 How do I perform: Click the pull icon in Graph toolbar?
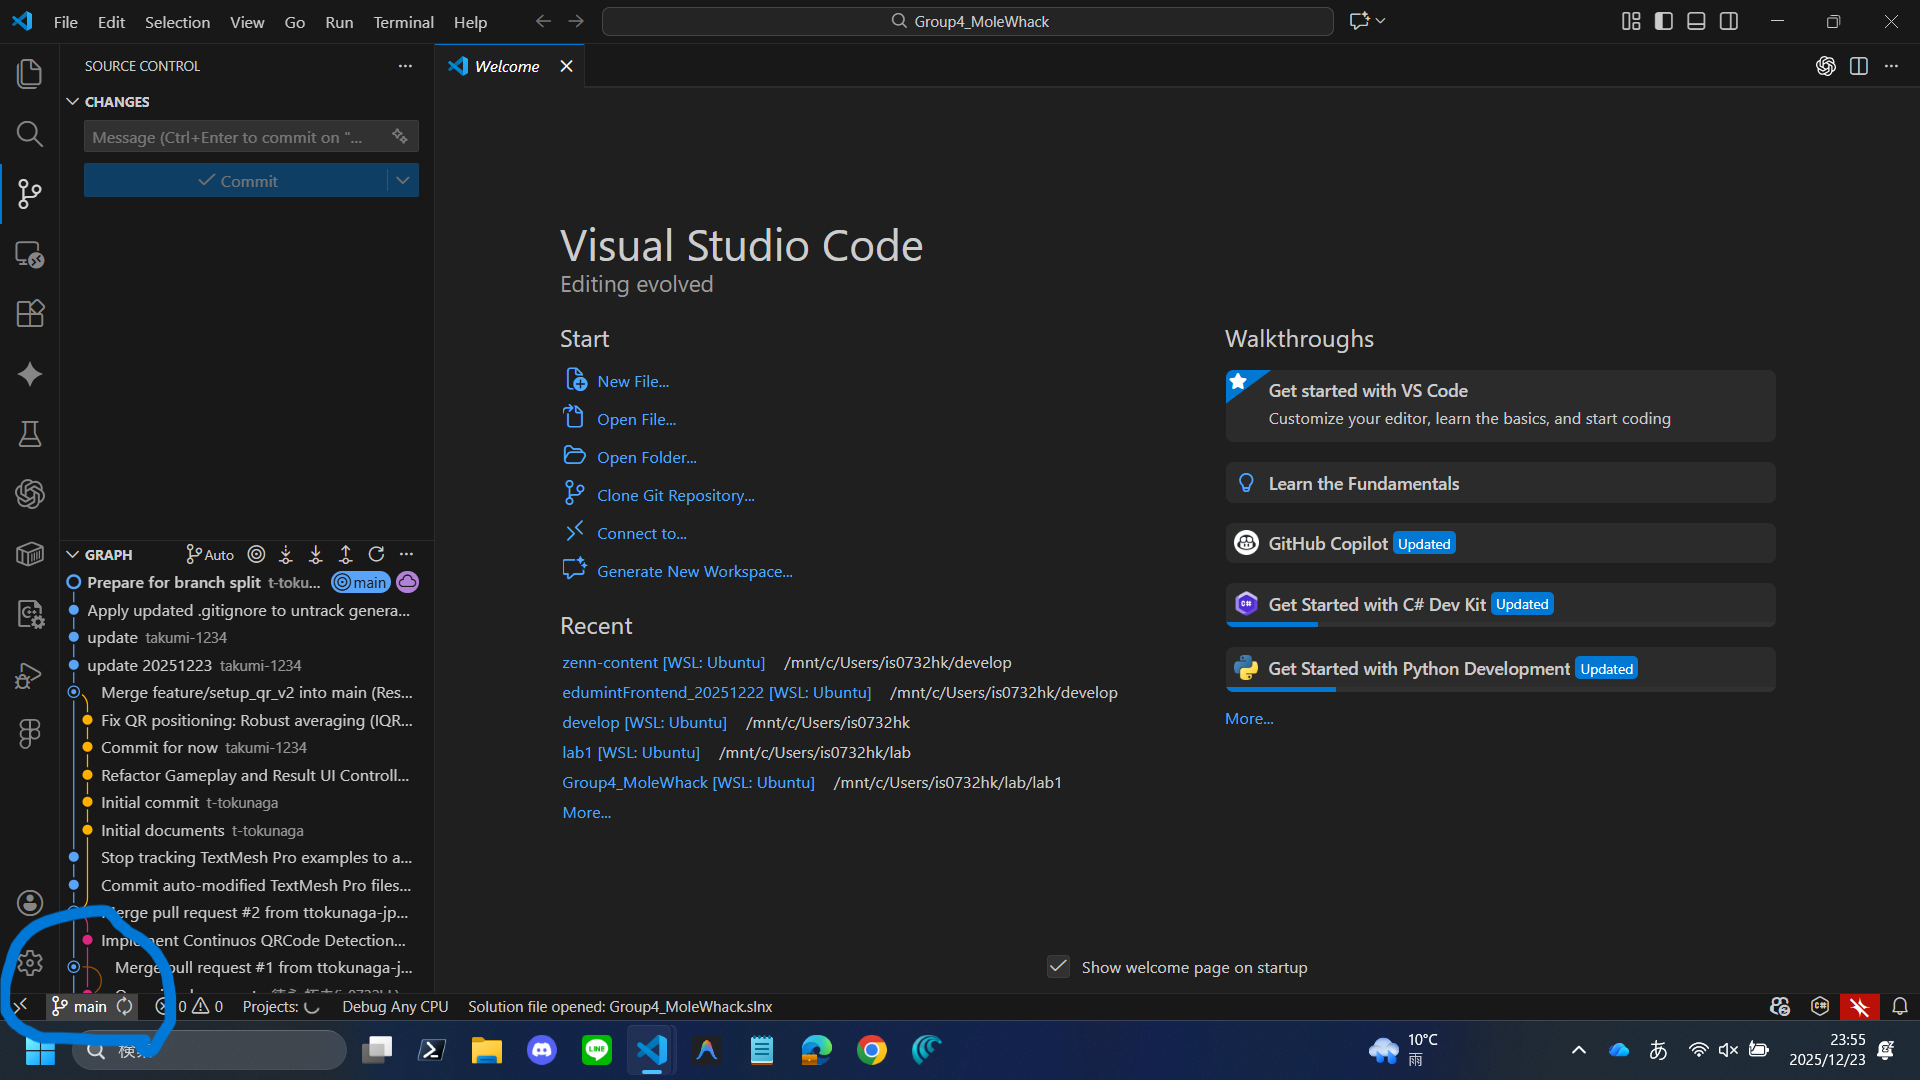[316, 554]
